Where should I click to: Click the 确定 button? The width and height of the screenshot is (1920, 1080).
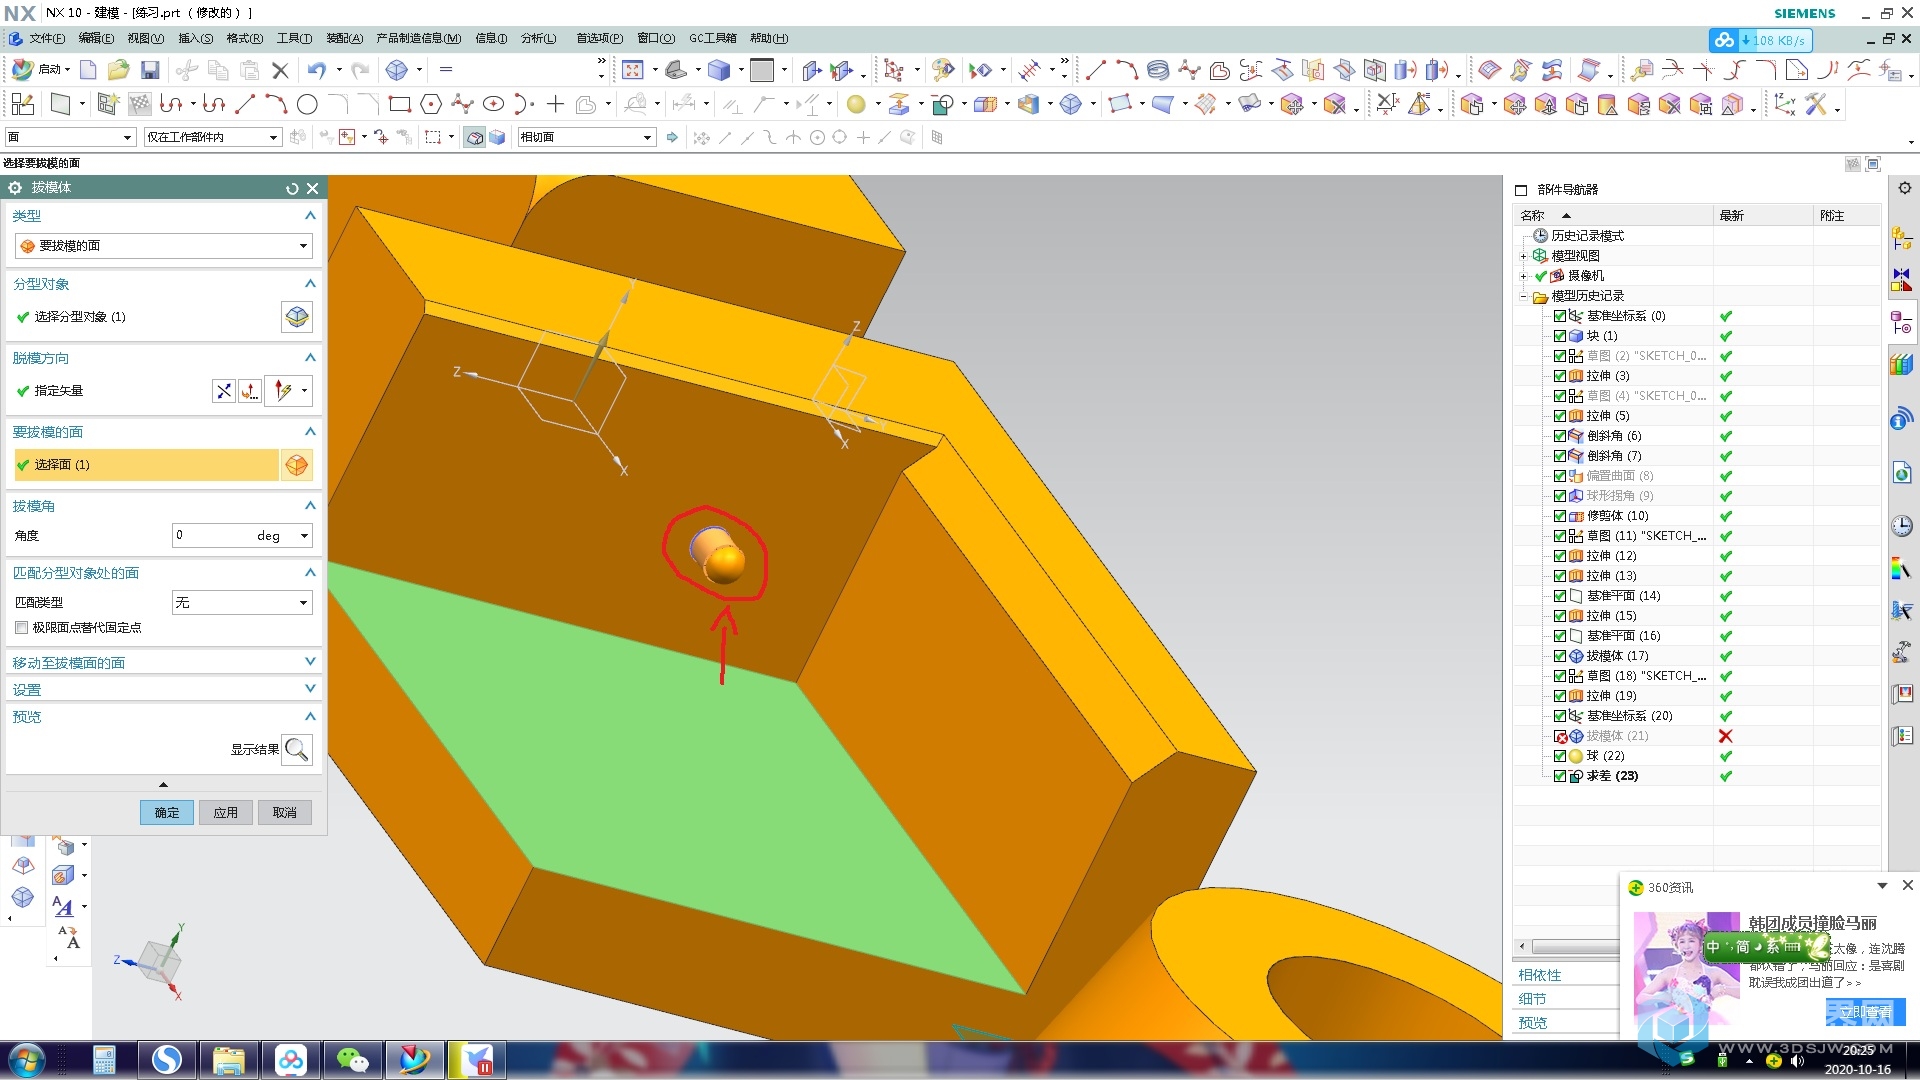167,812
